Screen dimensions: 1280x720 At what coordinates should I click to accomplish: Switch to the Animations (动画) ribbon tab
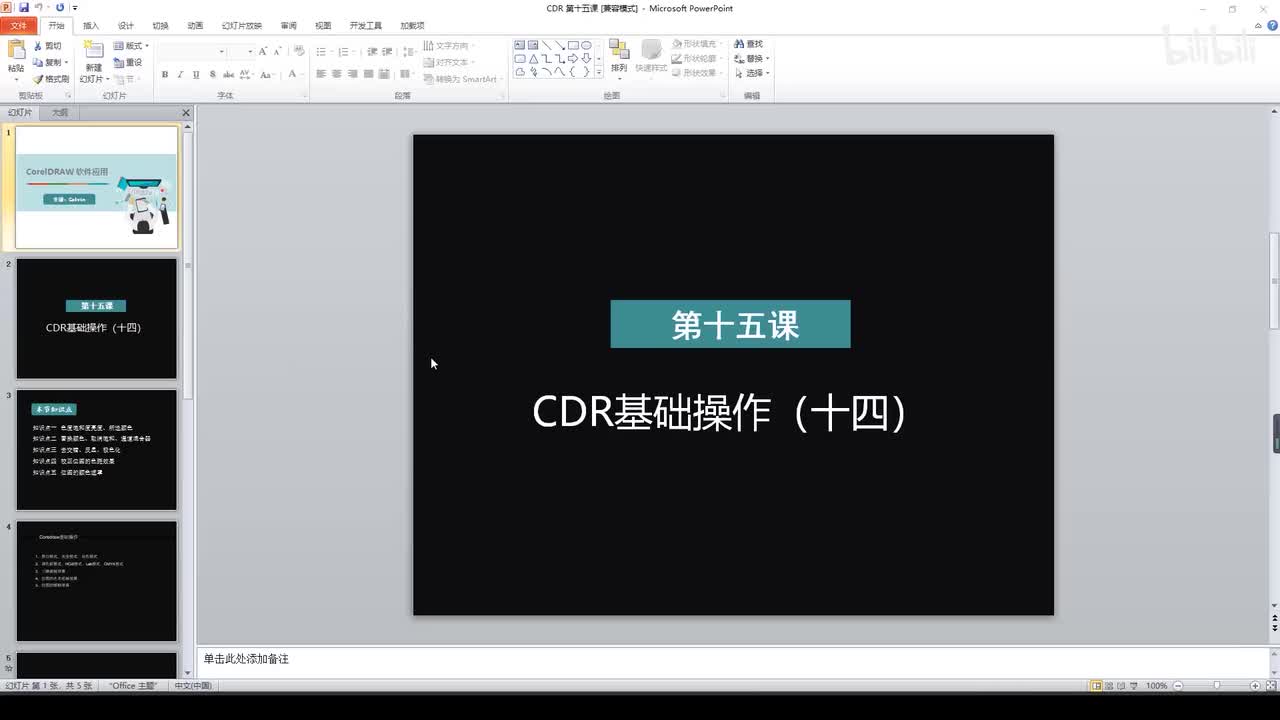pos(195,26)
